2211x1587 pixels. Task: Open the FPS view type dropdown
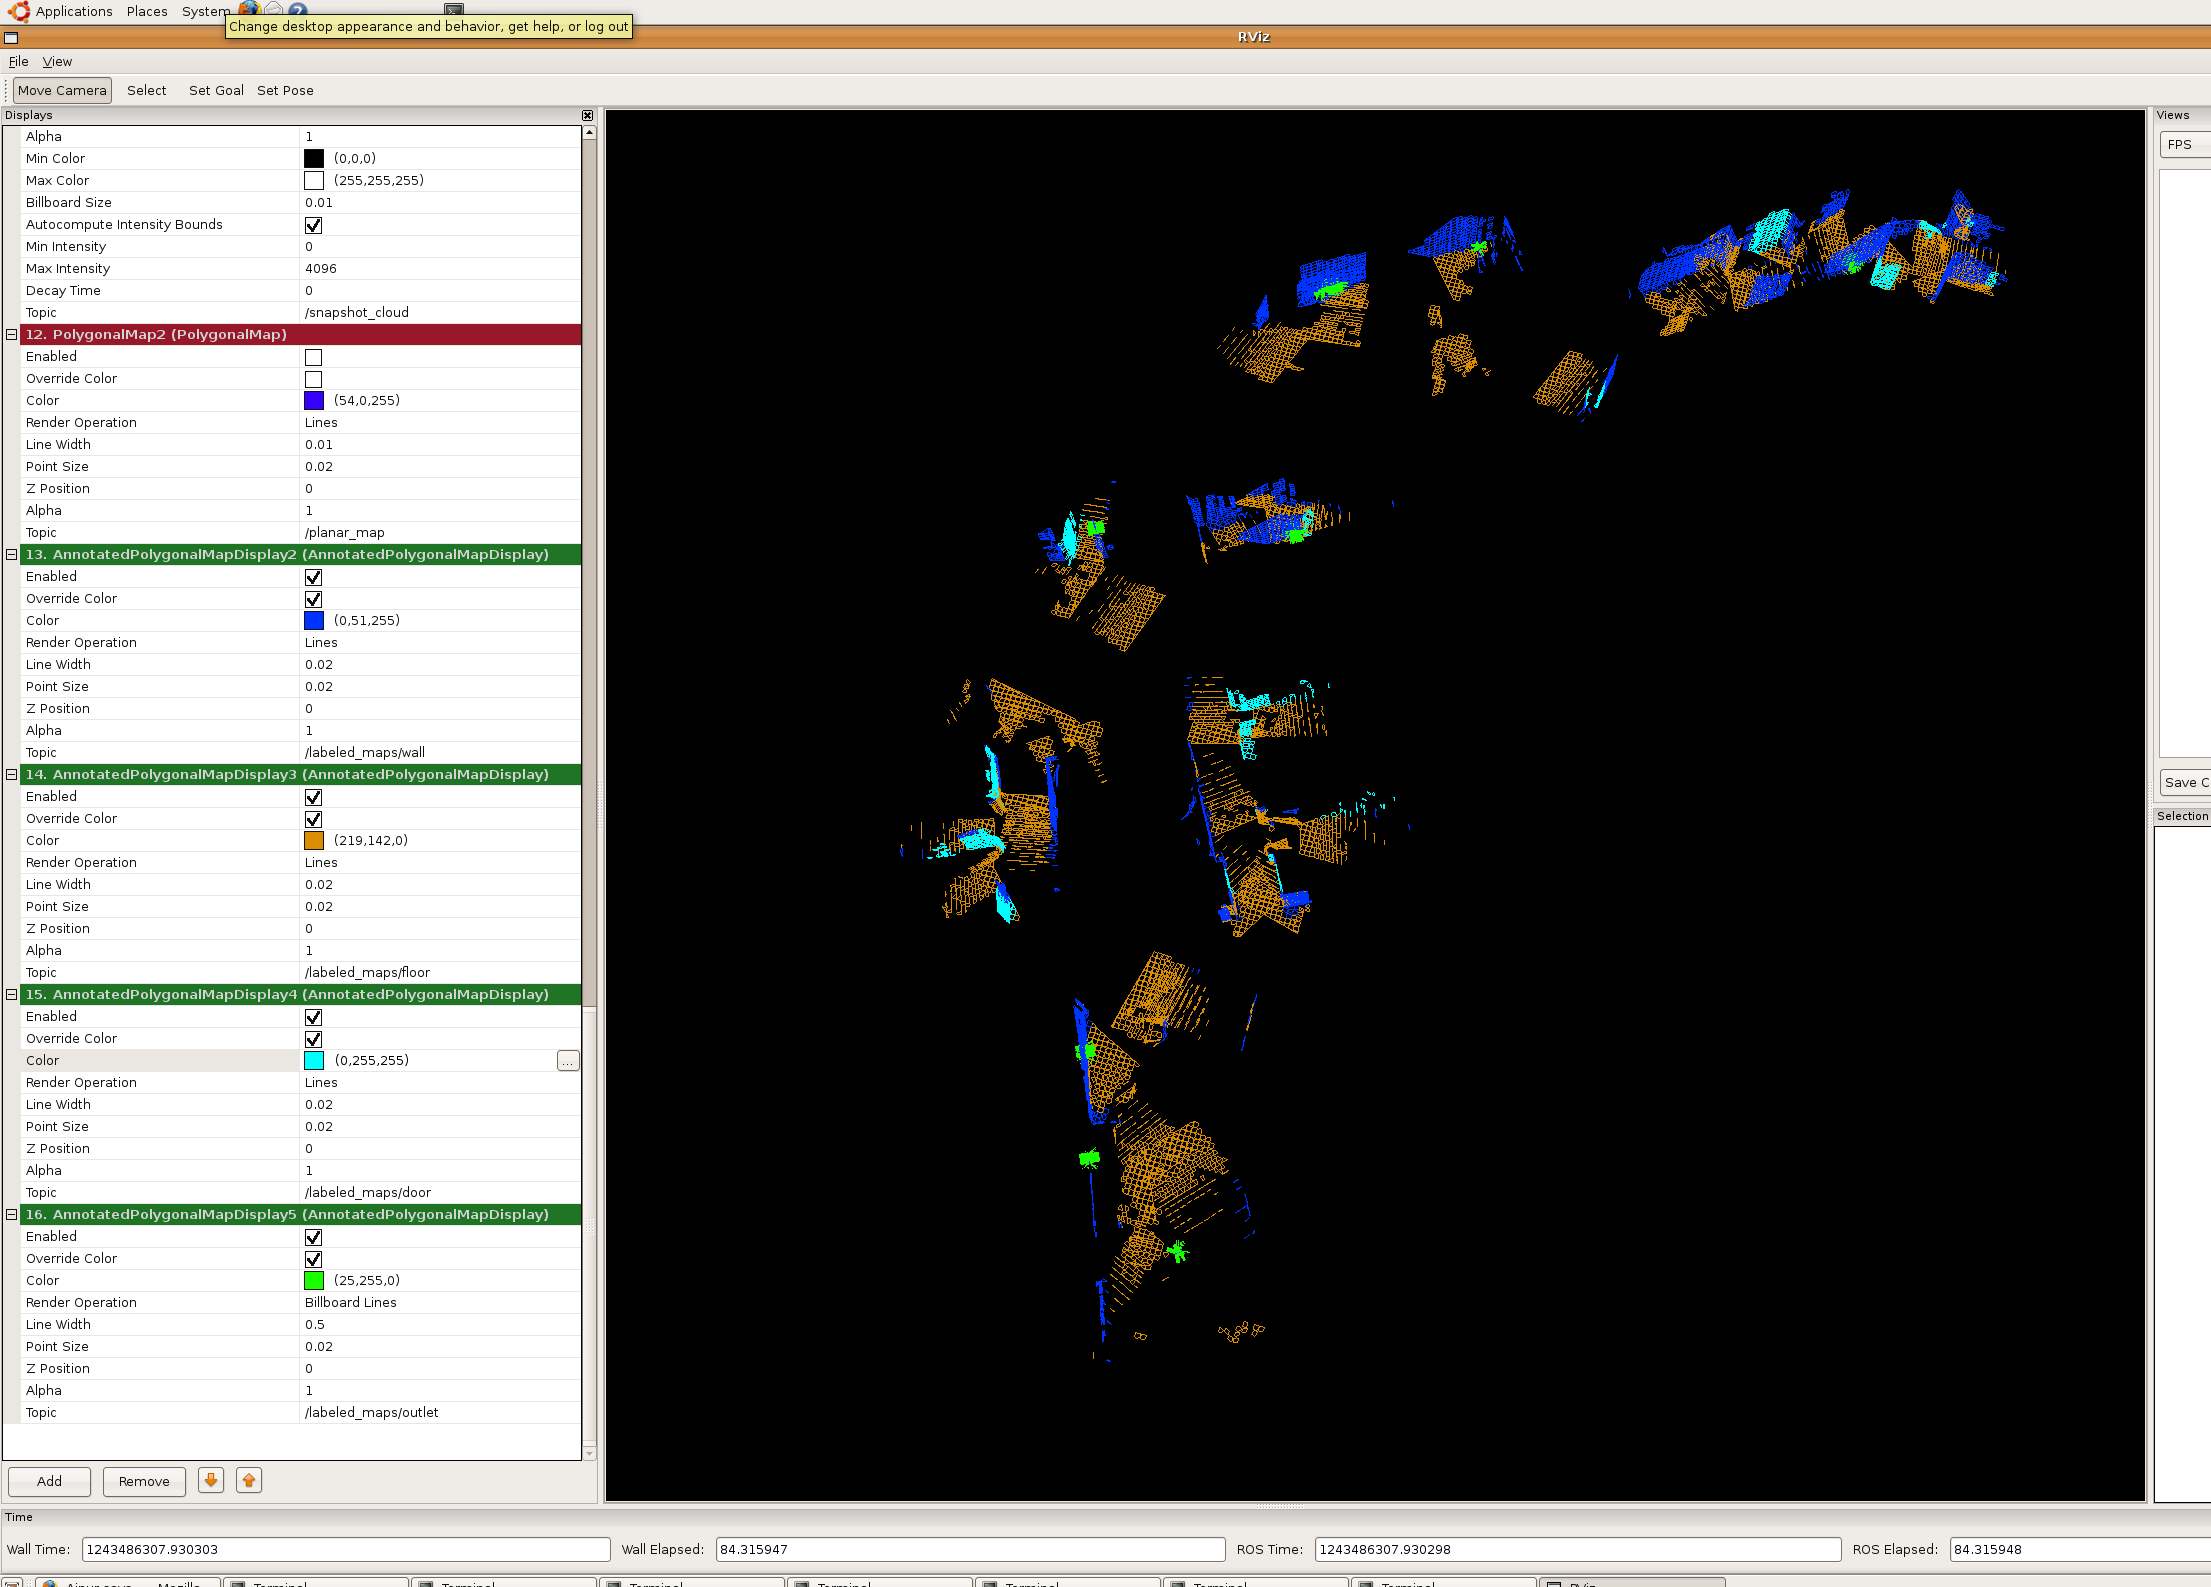pyautogui.click(x=2184, y=145)
